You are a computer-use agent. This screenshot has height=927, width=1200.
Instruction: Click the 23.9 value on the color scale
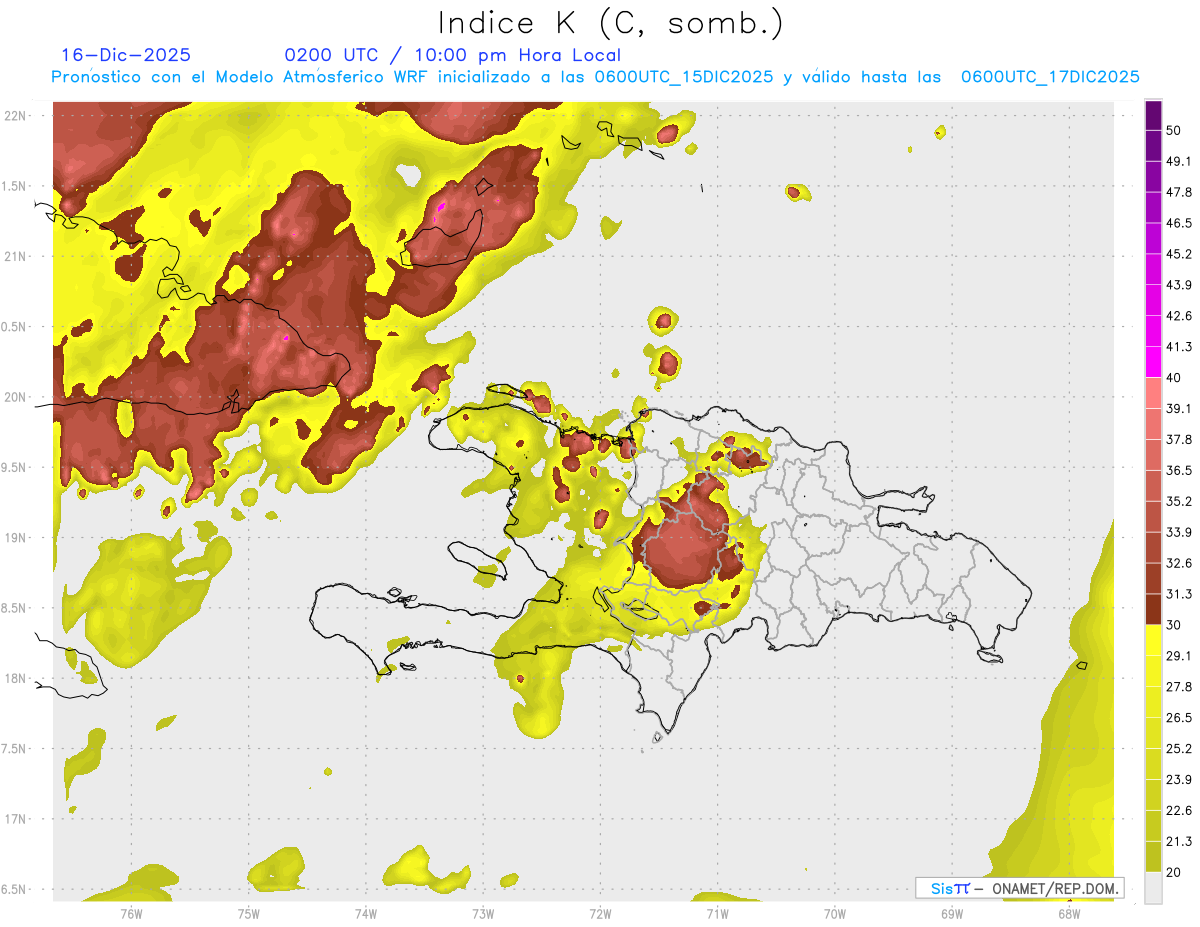[x=1179, y=779]
